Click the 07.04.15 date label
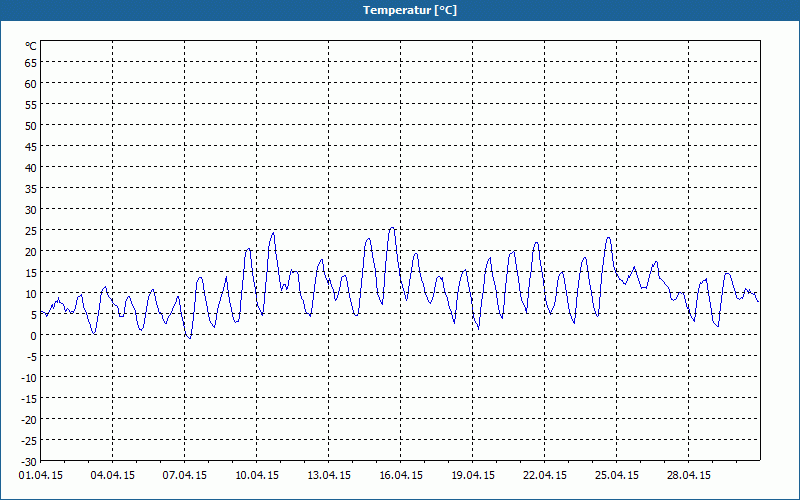The image size is (800, 500). 185,476
